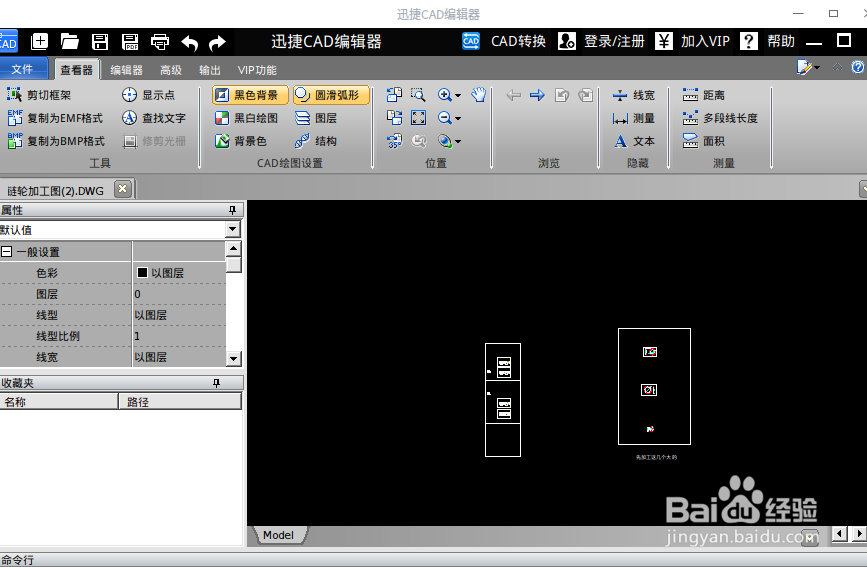Switch to the 查看器 tab
This screenshot has height=567, width=867.
[x=77, y=70]
